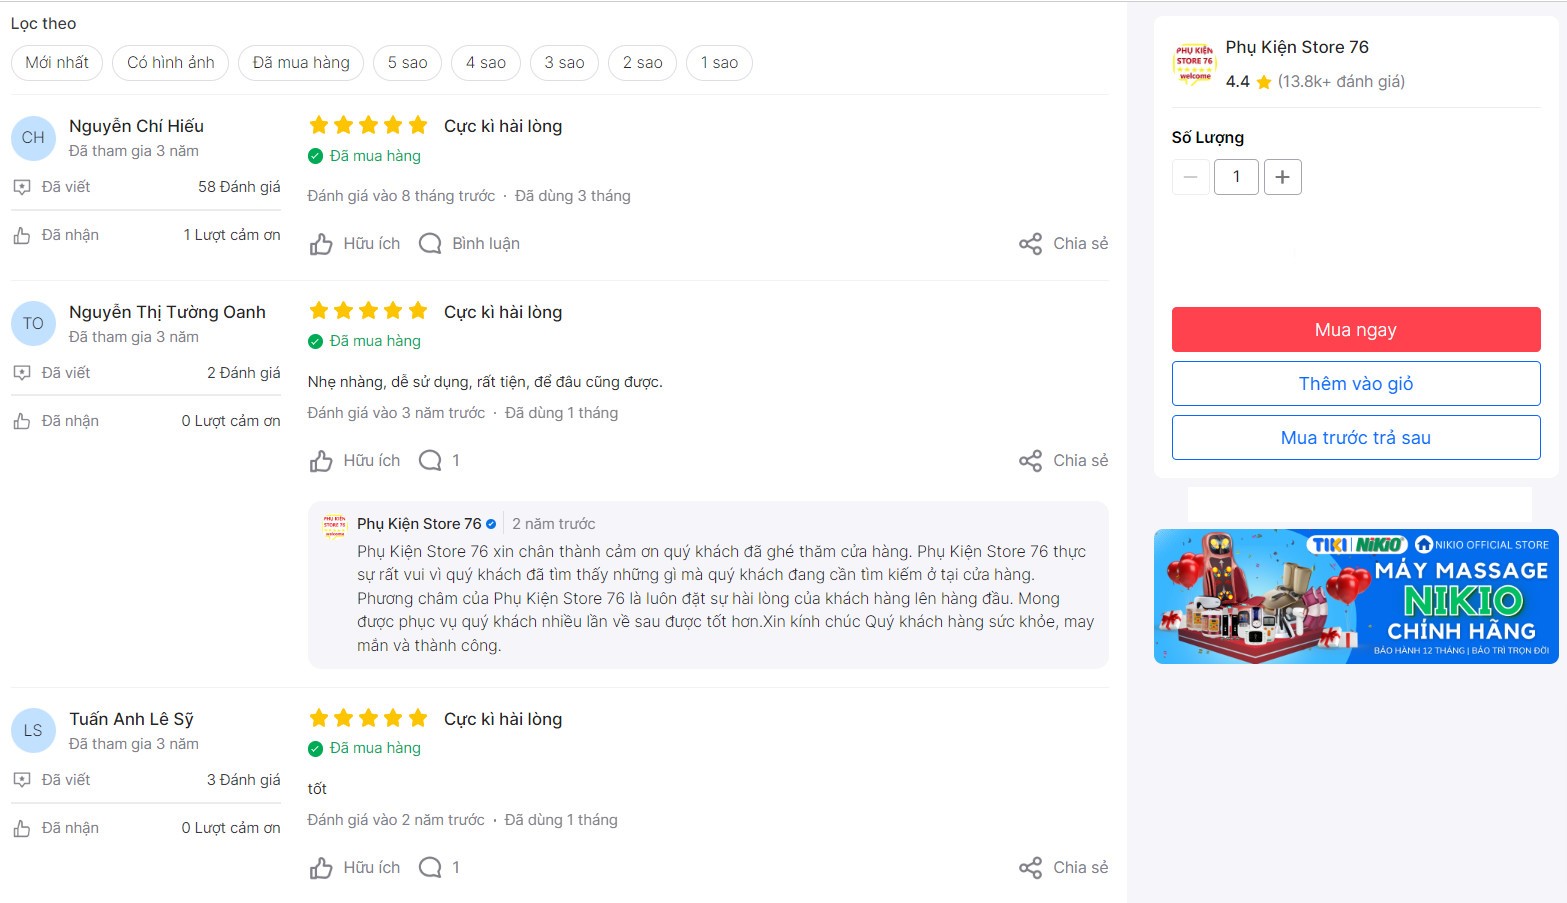Screen dimensions: 1567x903
Task: Filter reviews by 5 sao
Action: (408, 63)
